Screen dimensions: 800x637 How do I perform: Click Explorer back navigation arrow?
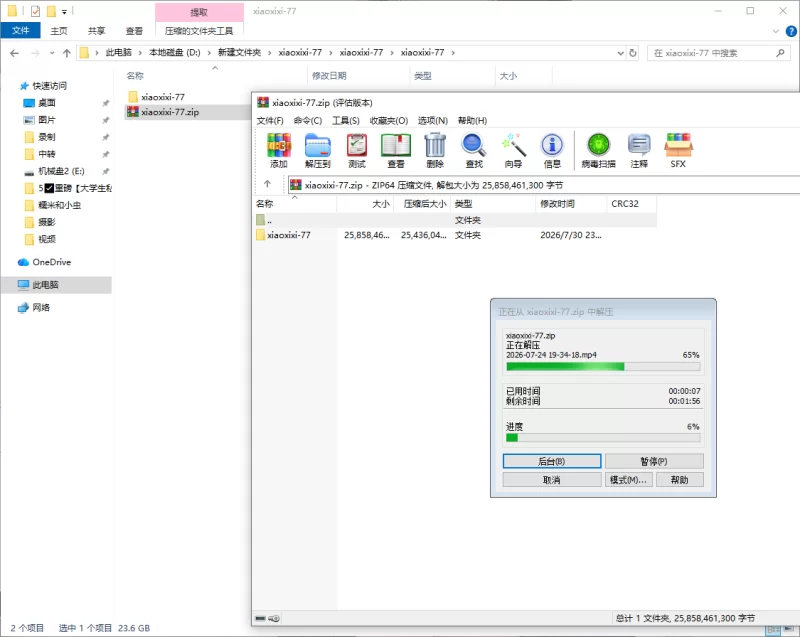14,53
